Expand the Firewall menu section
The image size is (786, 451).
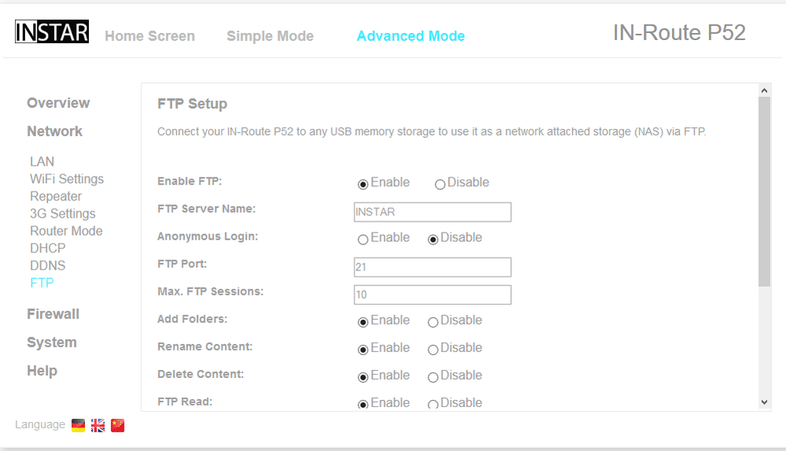53,314
